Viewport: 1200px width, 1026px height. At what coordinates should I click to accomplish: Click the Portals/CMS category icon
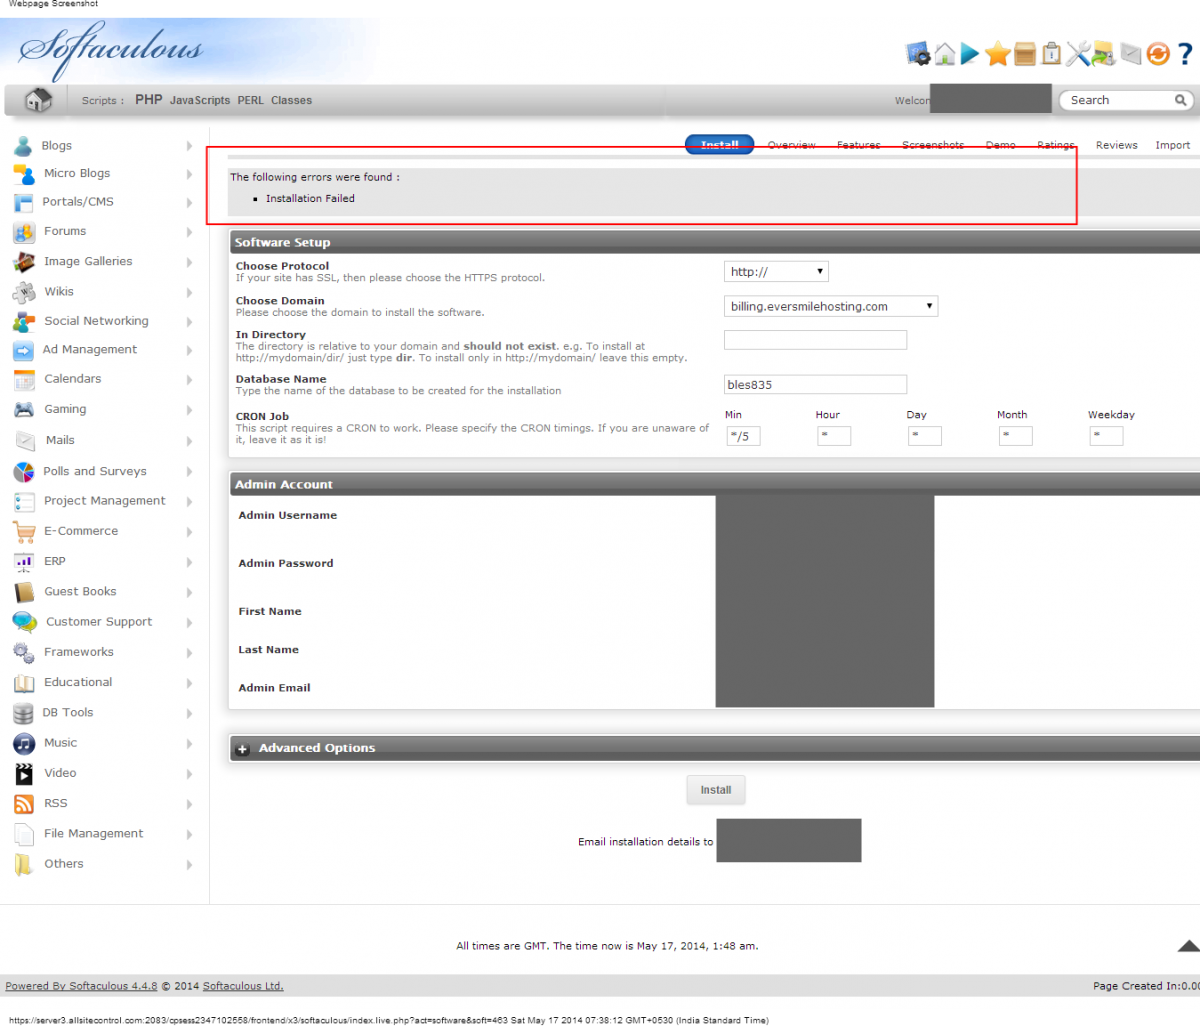23,202
